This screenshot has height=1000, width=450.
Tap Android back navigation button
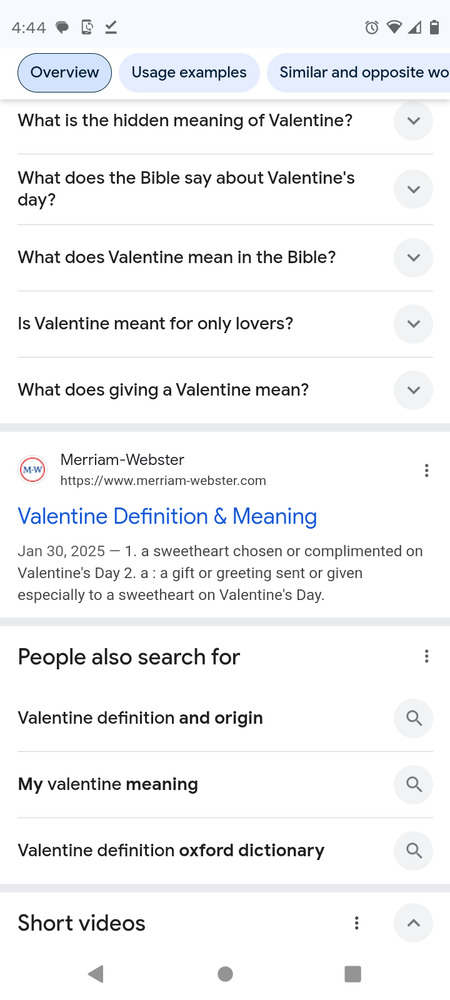(x=96, y=973)
